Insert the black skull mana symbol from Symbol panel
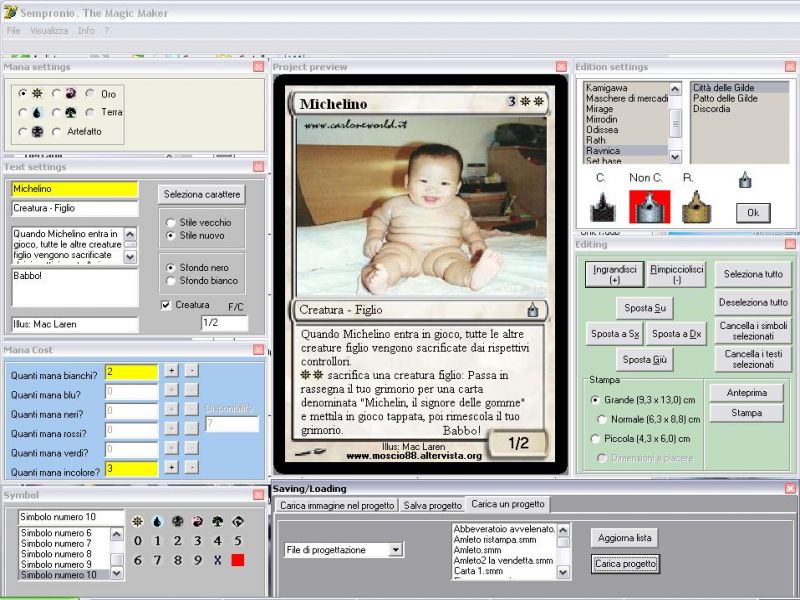 point(178,521)
